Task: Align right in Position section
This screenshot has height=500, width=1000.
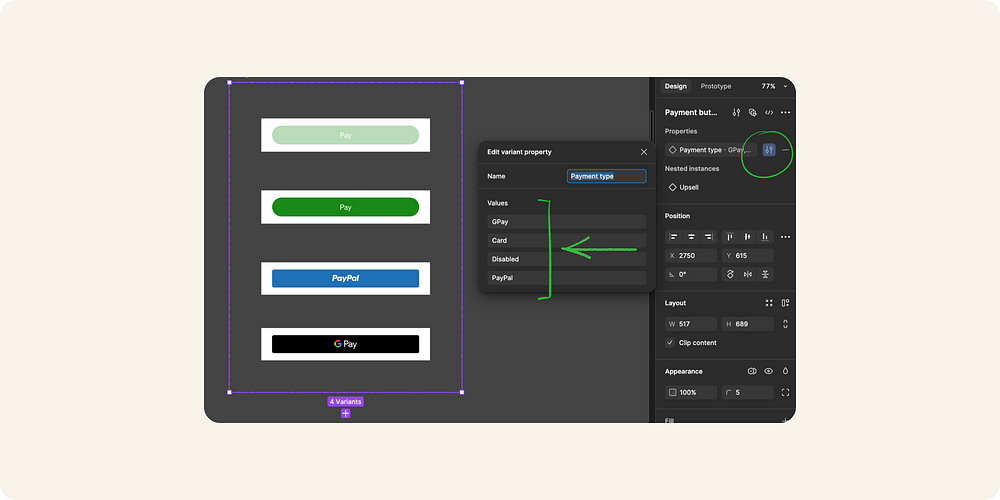Action: (708, 237)
